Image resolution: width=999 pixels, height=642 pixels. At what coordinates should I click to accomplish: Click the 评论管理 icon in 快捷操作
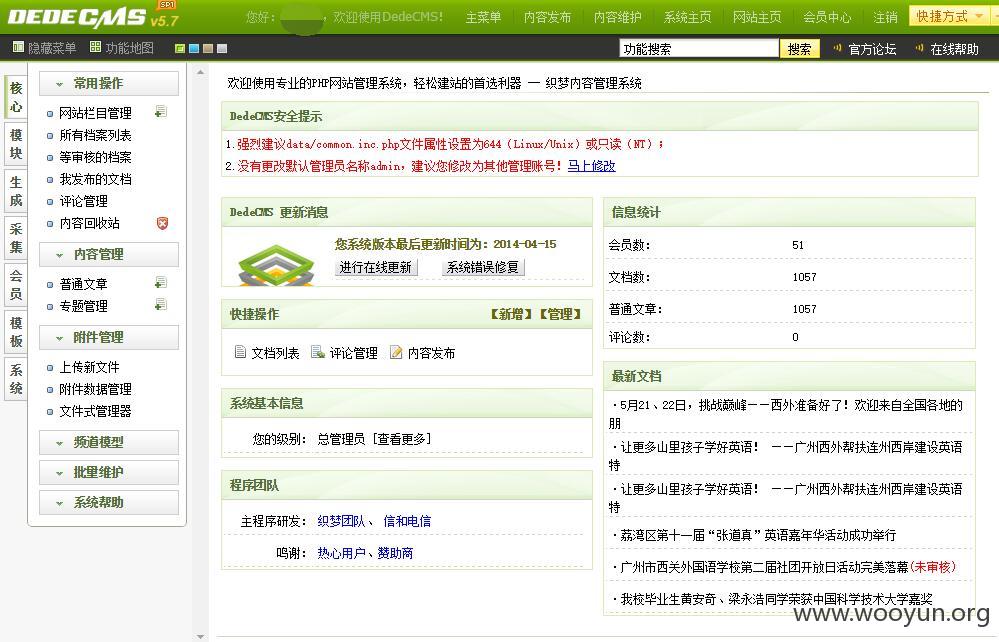point(317,352)
